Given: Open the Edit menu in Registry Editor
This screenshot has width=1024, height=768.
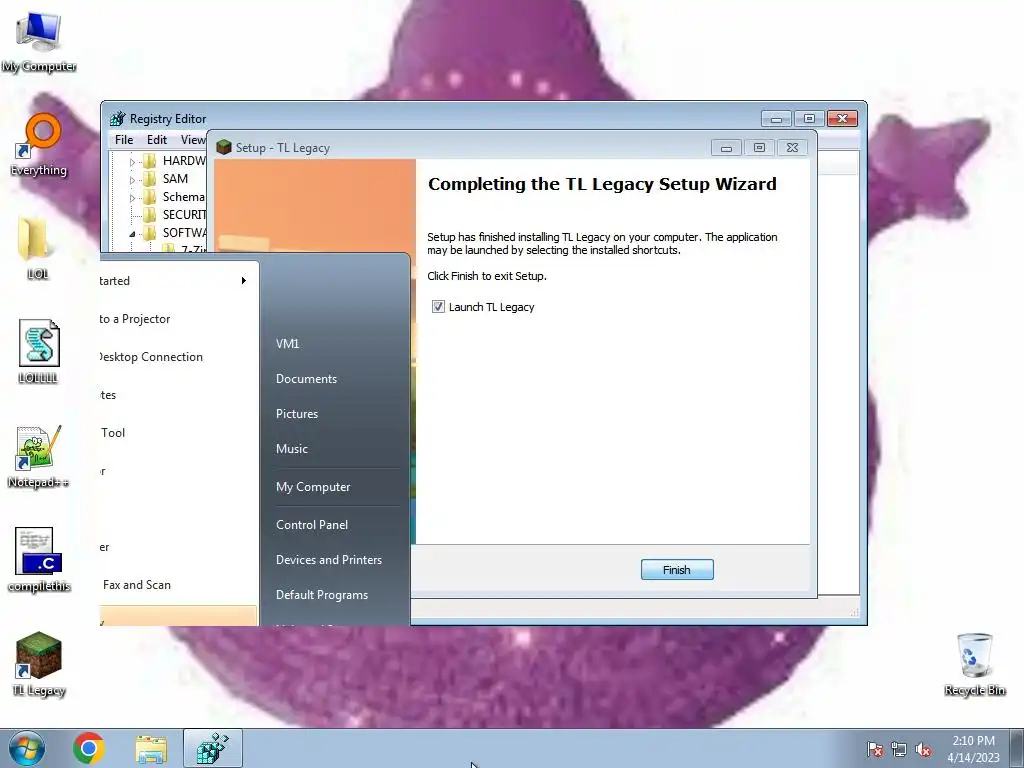Looking at the screenshot, I should tap(157, 140).
